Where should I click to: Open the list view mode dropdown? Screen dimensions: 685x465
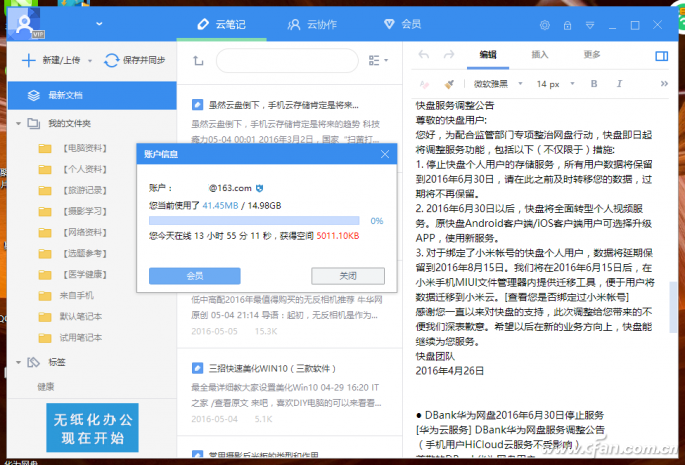(378, 60)
